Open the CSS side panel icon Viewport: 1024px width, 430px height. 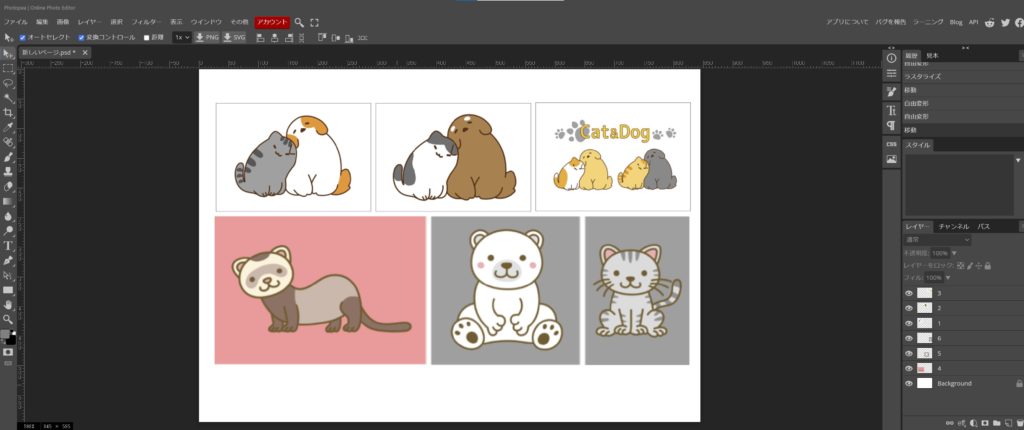click(891, 143)
